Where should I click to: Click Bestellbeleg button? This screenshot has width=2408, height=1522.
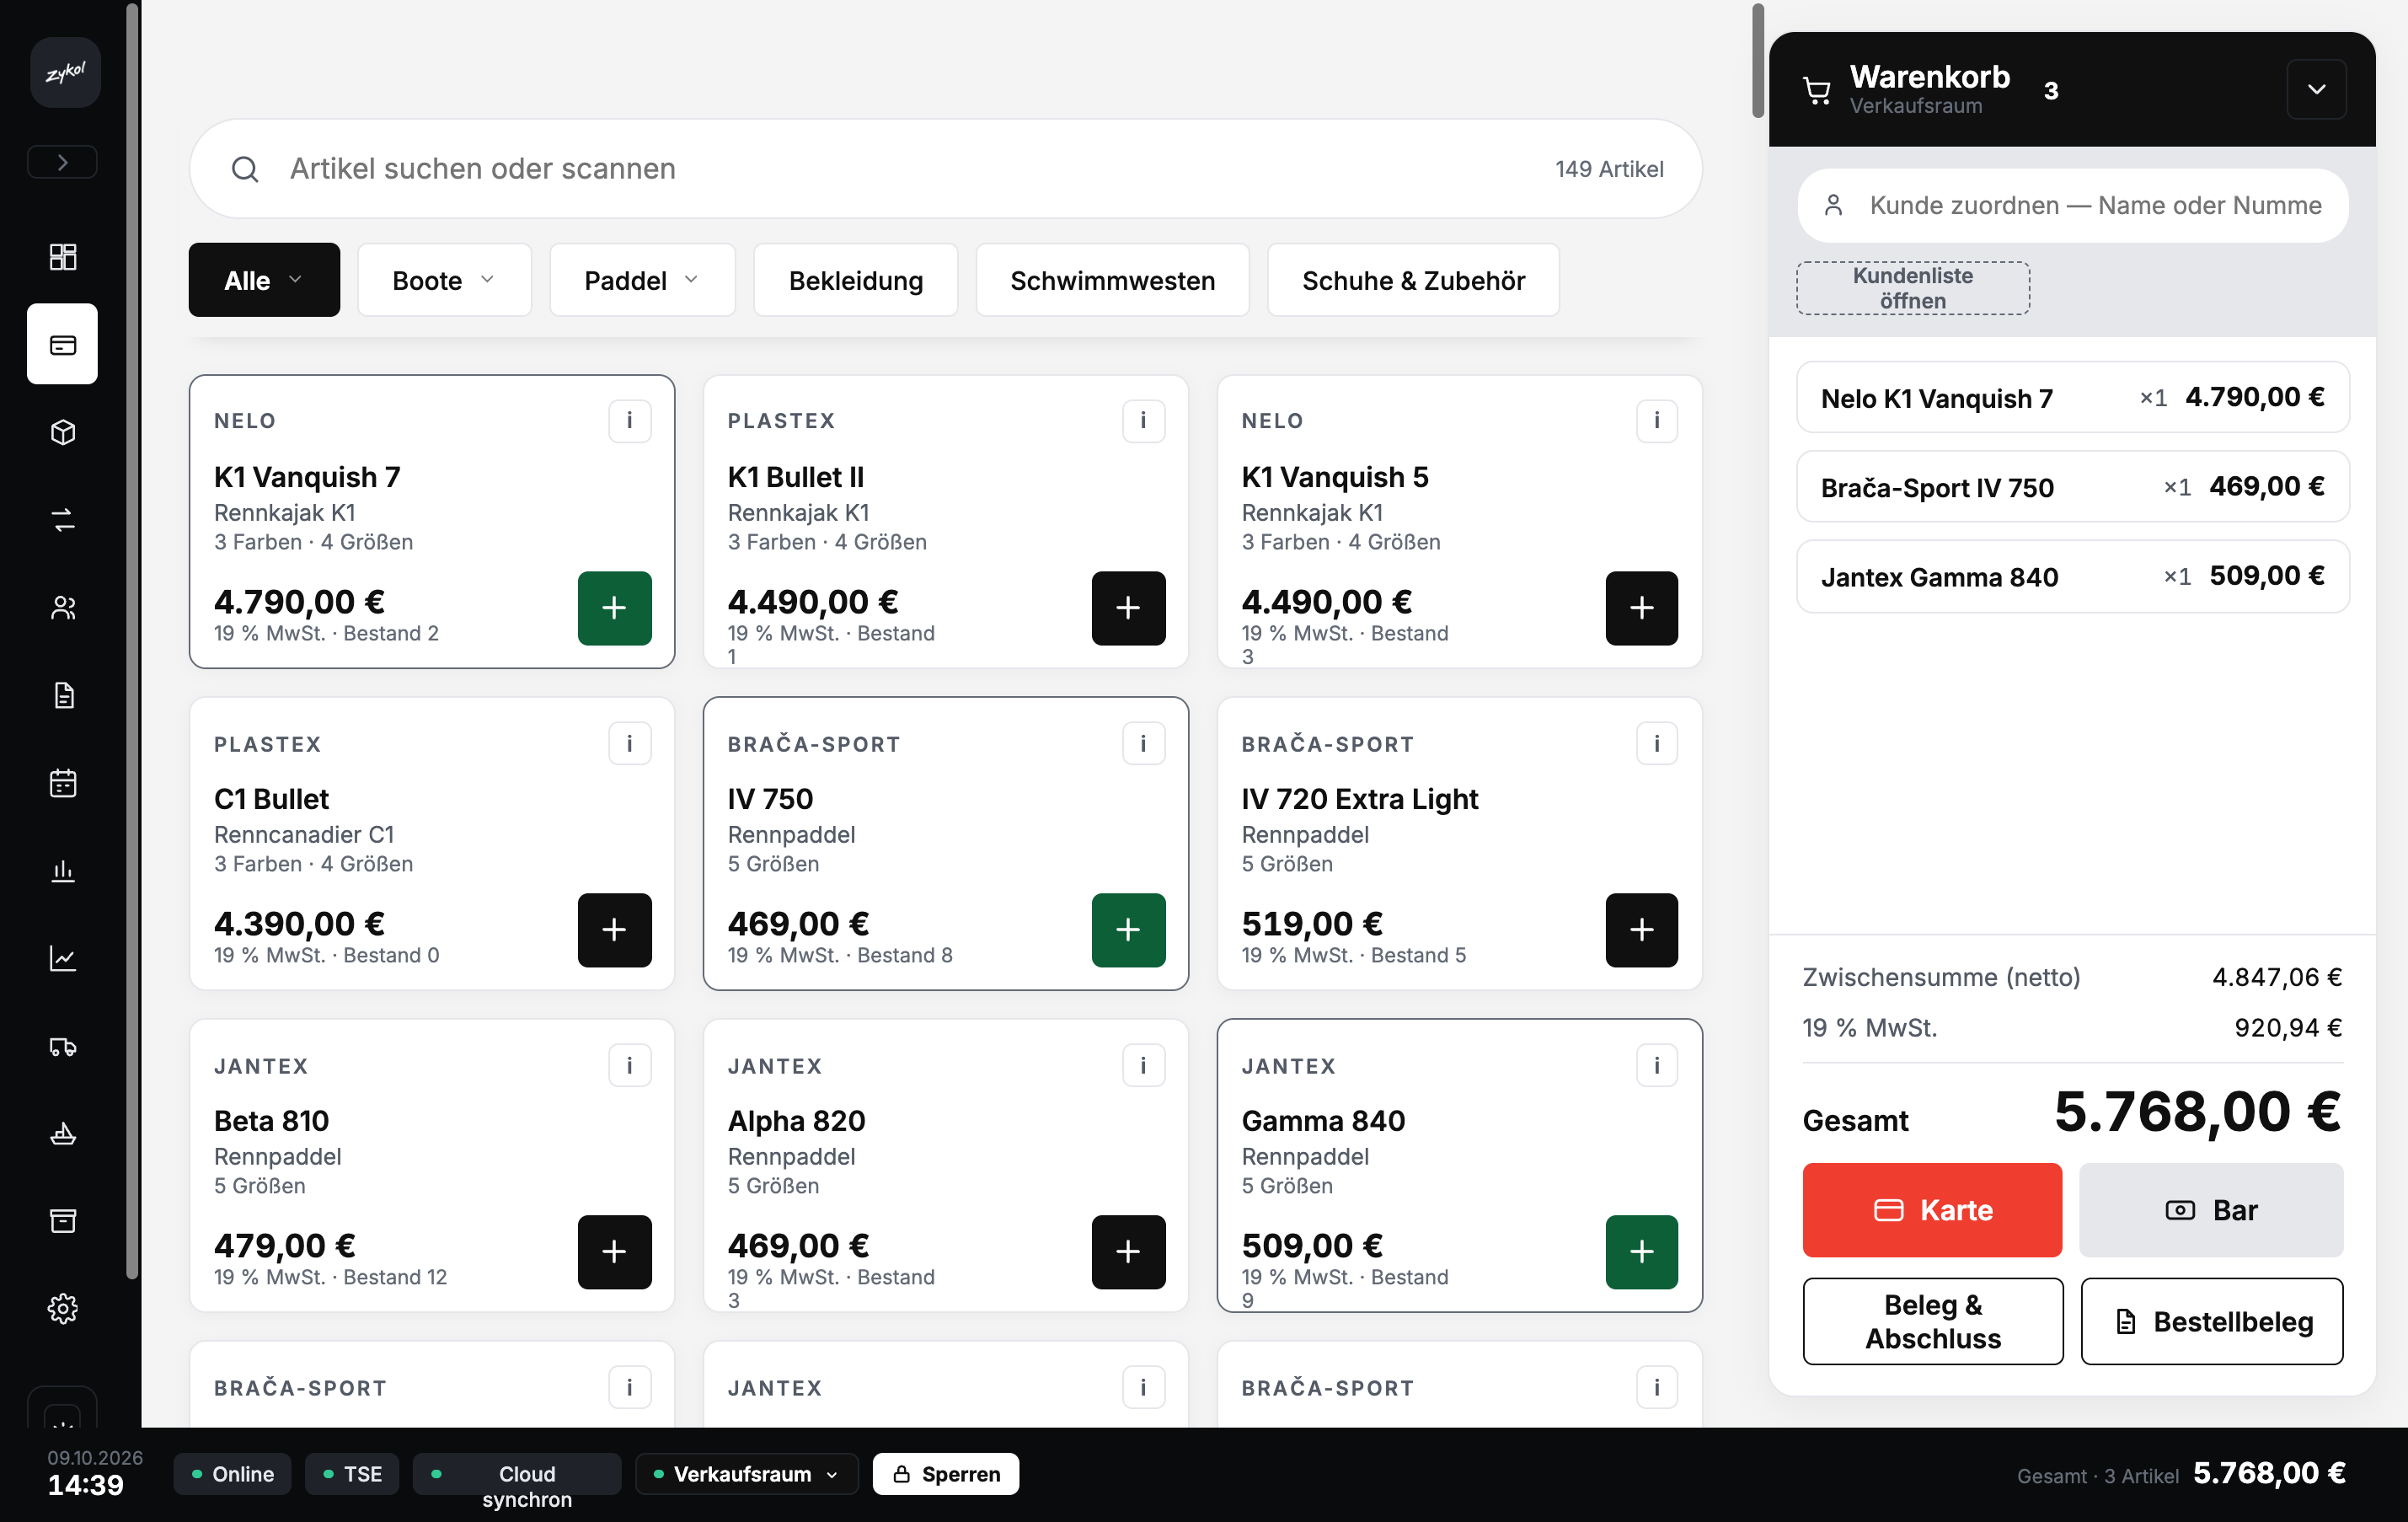coord(2211,1321)
